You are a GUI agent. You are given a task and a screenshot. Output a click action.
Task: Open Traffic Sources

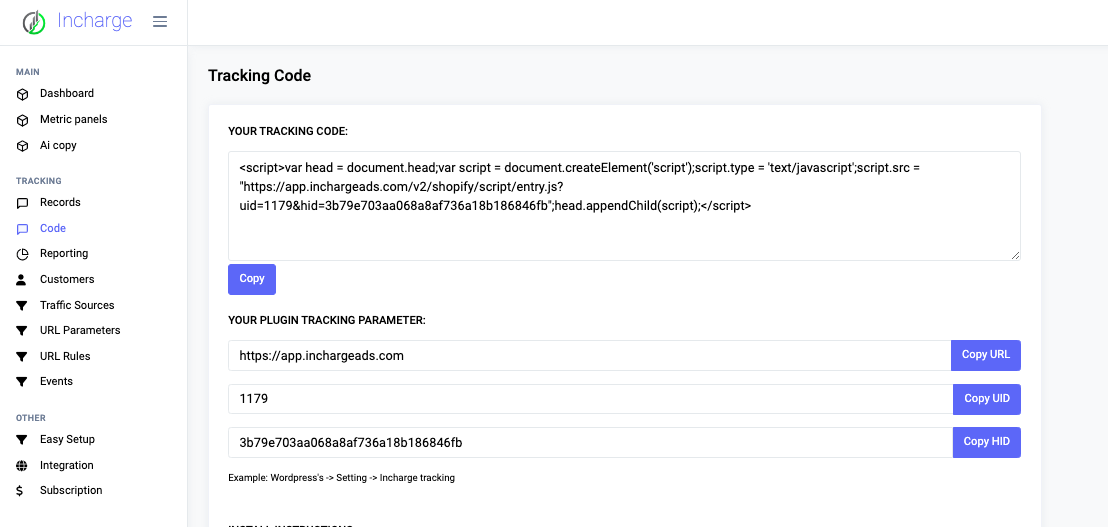pyautogui.click(x=77, y=305)
